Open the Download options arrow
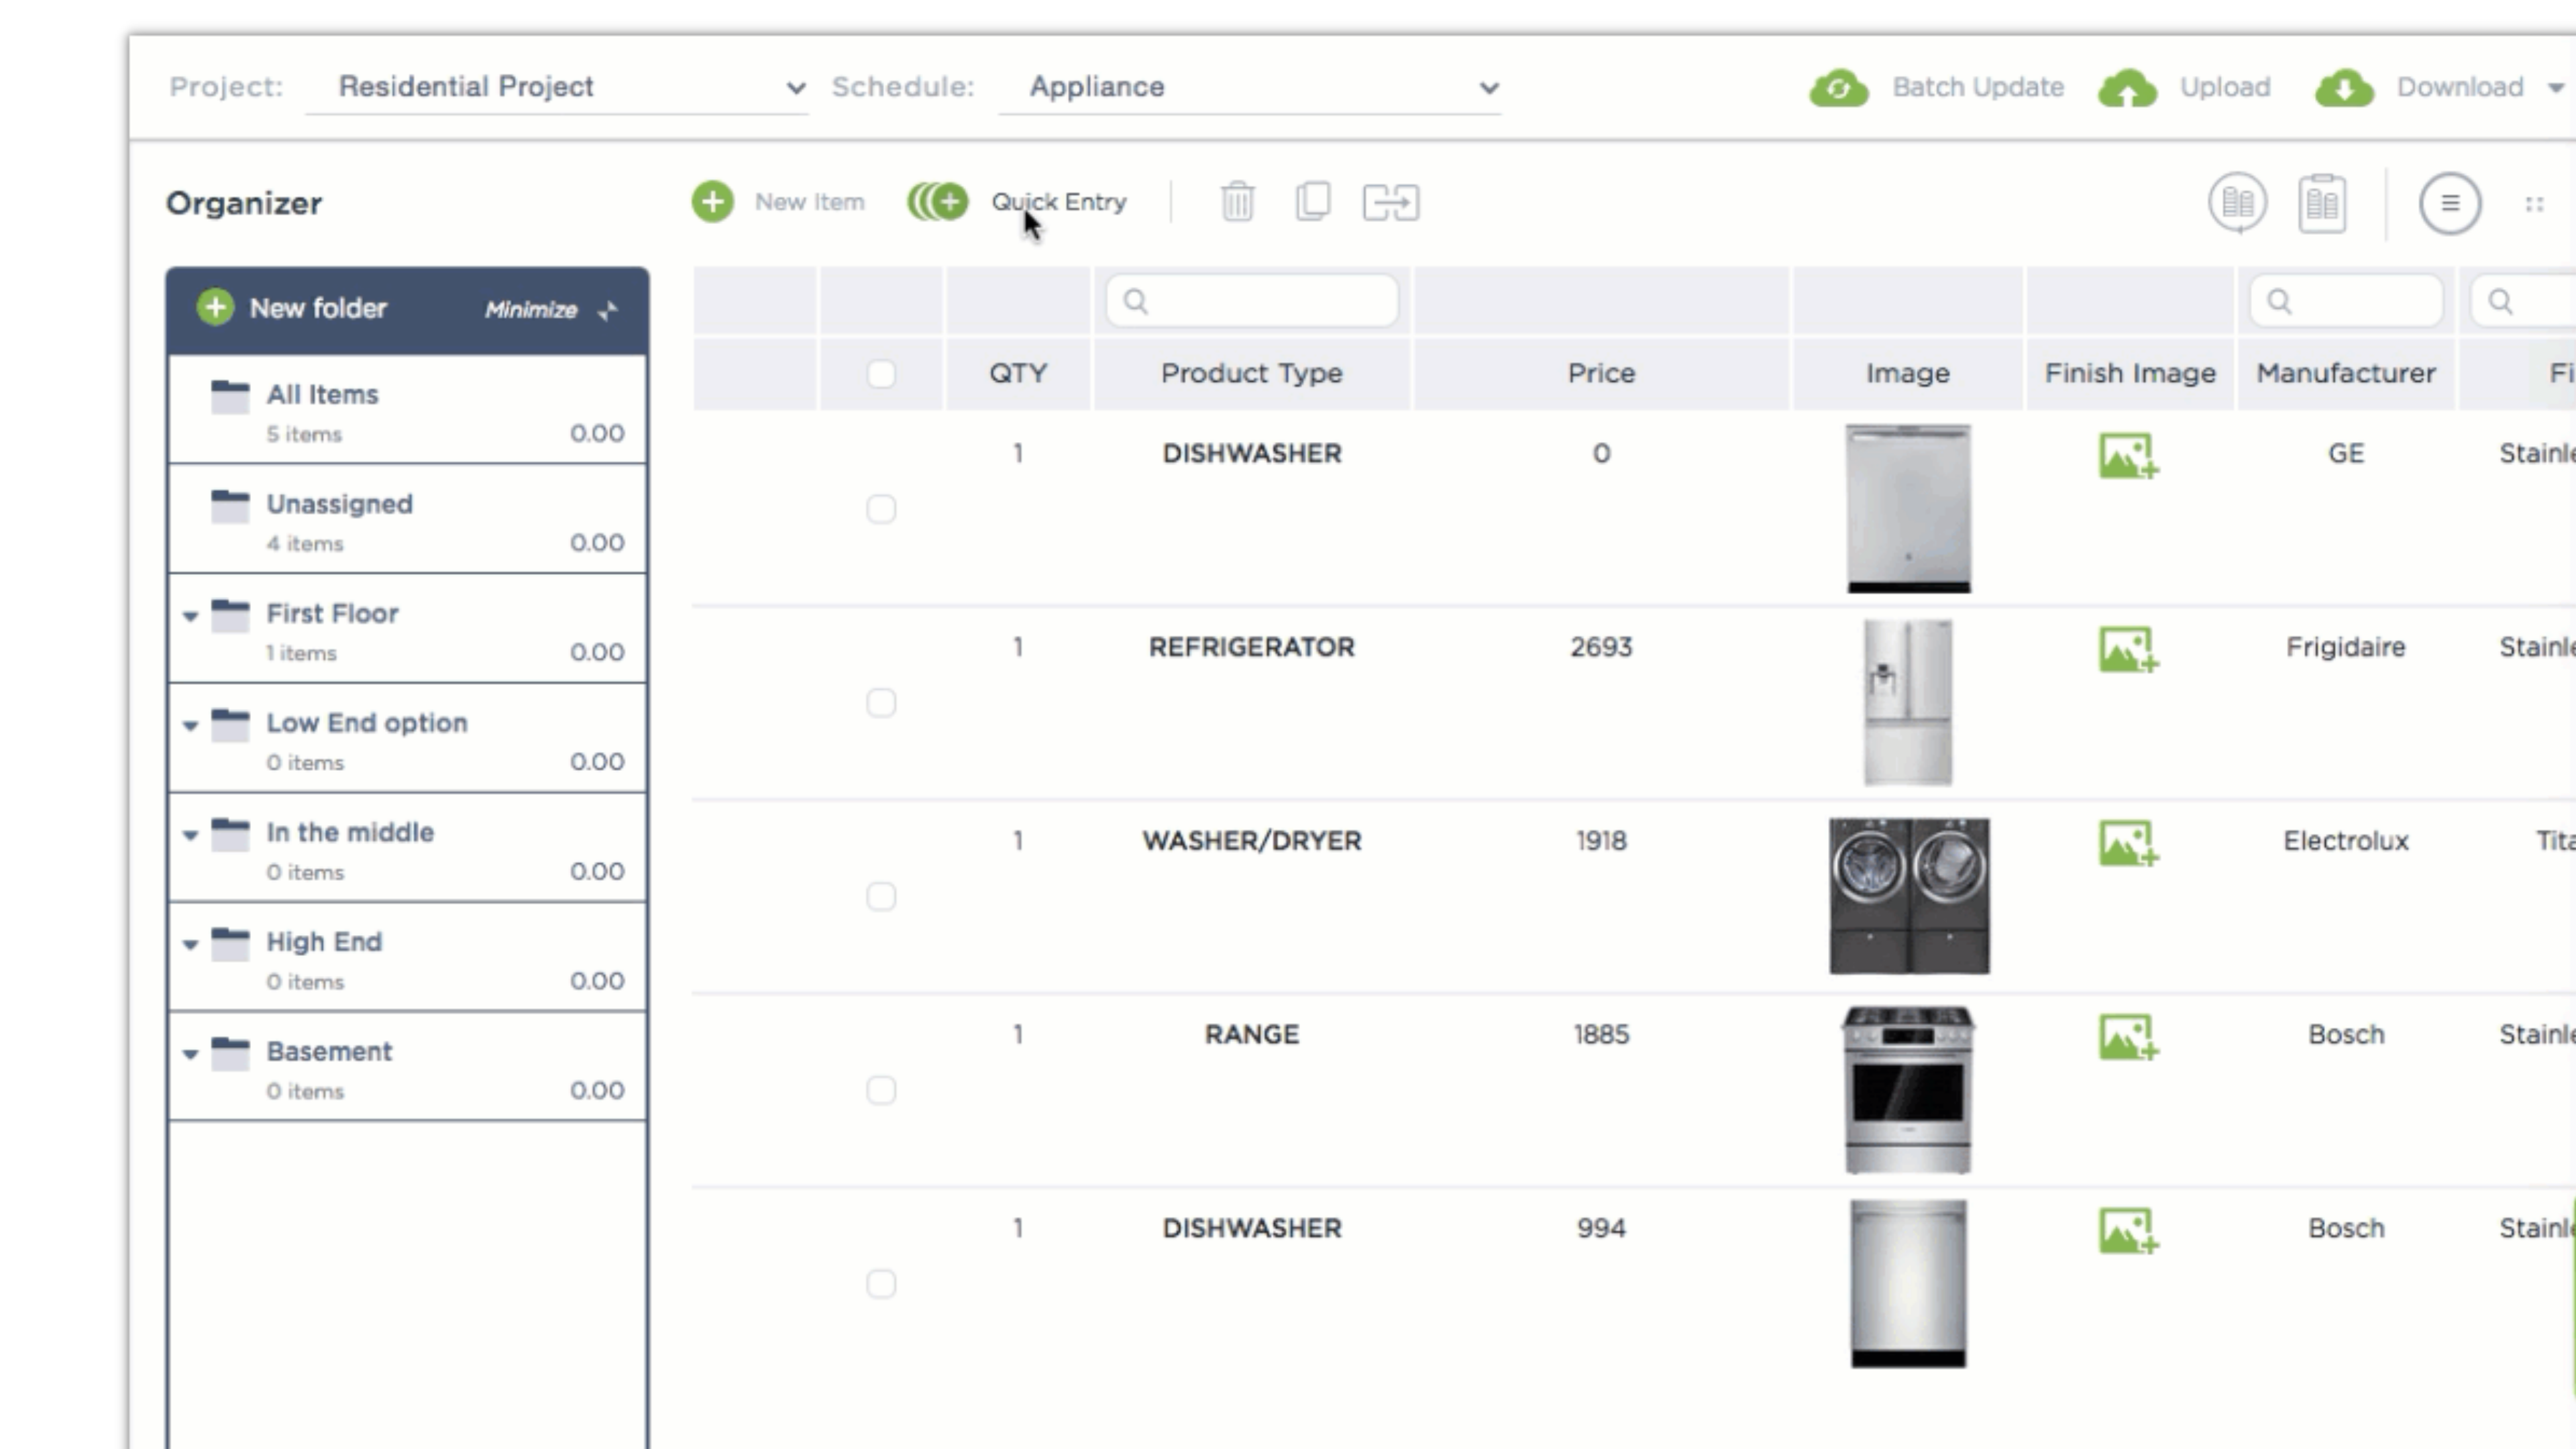This screenshot has width=2576, height=1449. click(2555, 88)
